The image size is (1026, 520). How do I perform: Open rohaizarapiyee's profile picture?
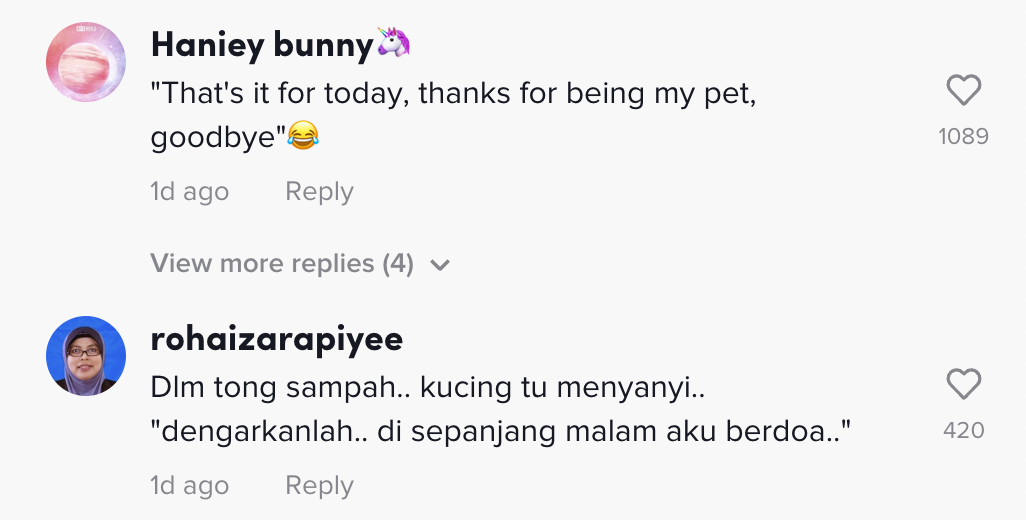click(86, 355)
